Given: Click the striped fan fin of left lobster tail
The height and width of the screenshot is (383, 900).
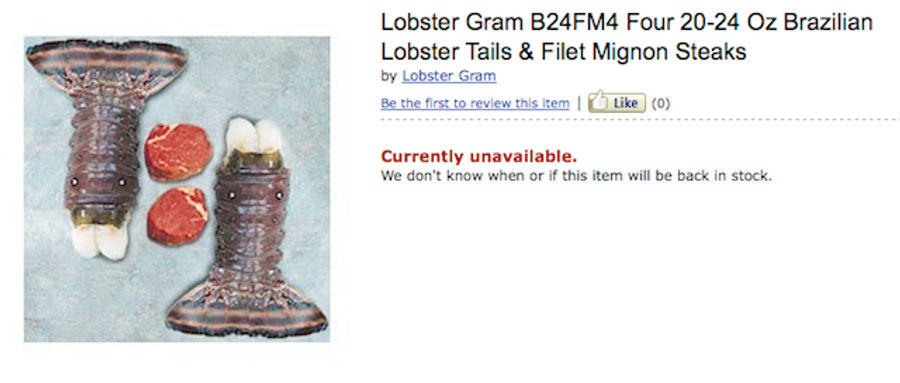Looking at the screenshot, I should [x=107, y=59].
